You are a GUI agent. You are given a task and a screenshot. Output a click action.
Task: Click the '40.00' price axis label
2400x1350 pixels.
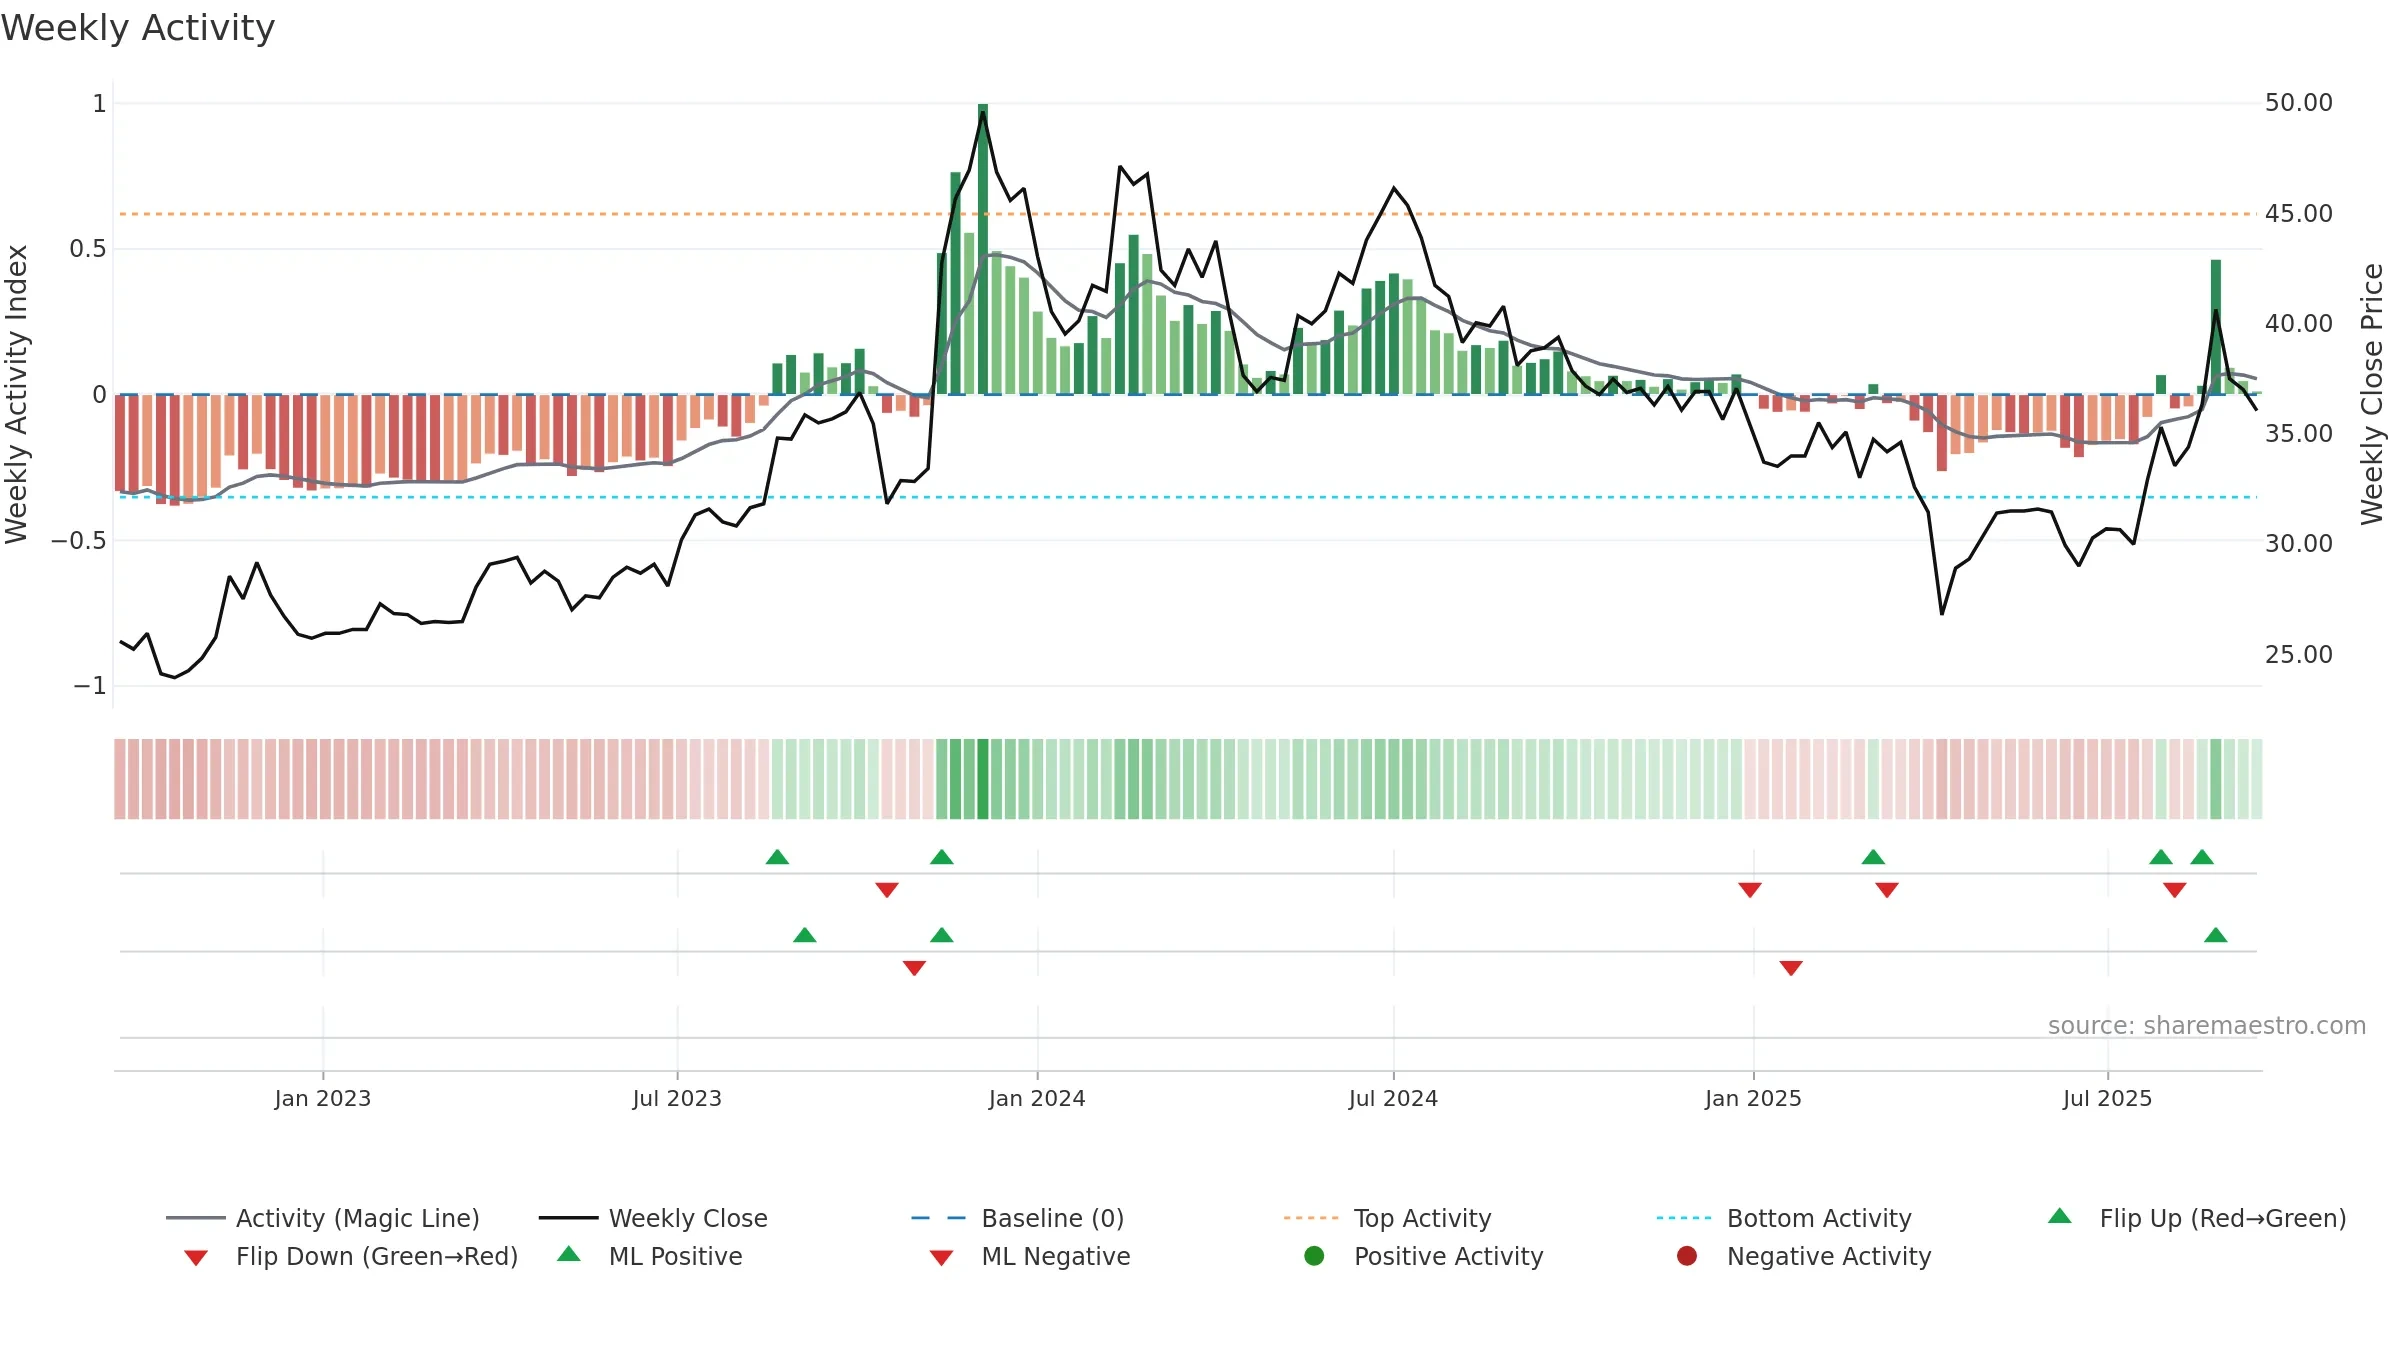[2298, 324]
